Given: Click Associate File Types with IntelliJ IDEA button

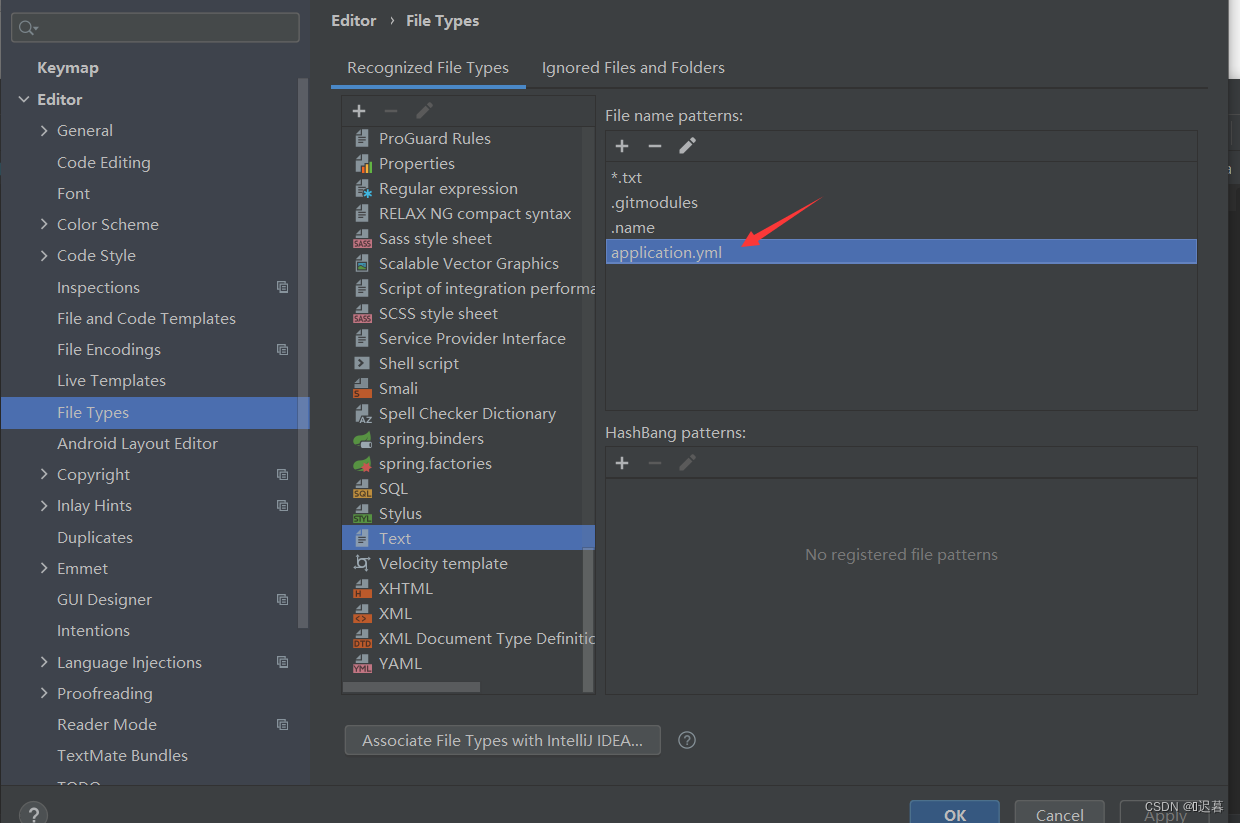Looking at the screenshot, I should (503, 741).
